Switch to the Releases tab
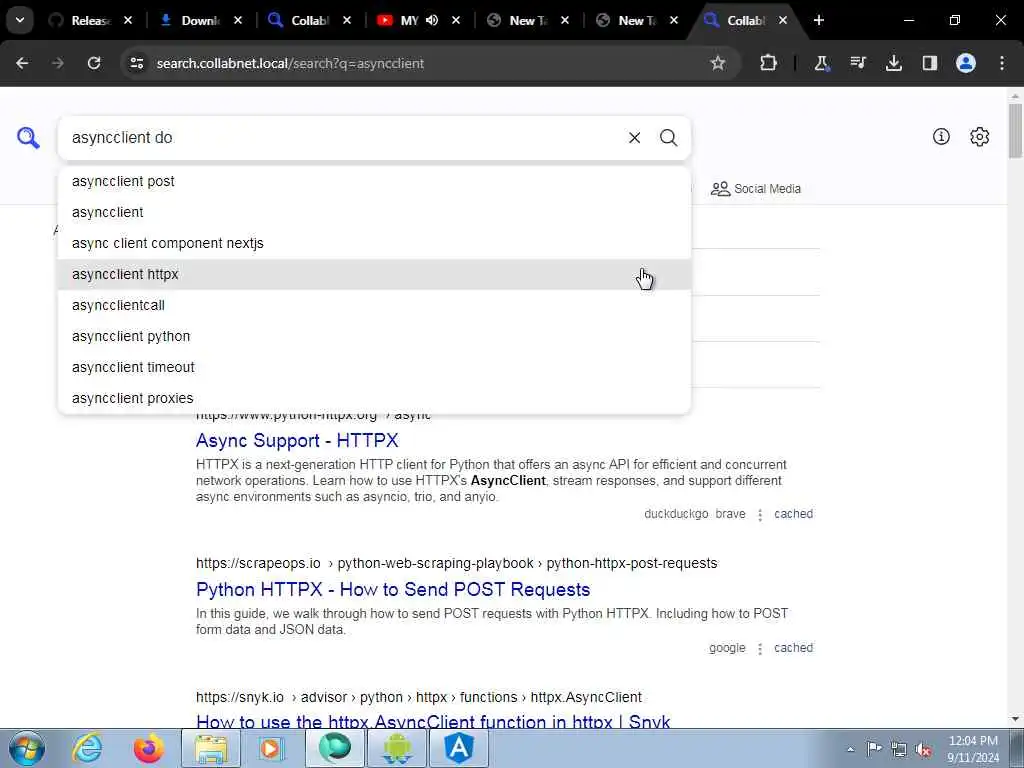This screenshot has height=768, width=1024. click(81, 20)
